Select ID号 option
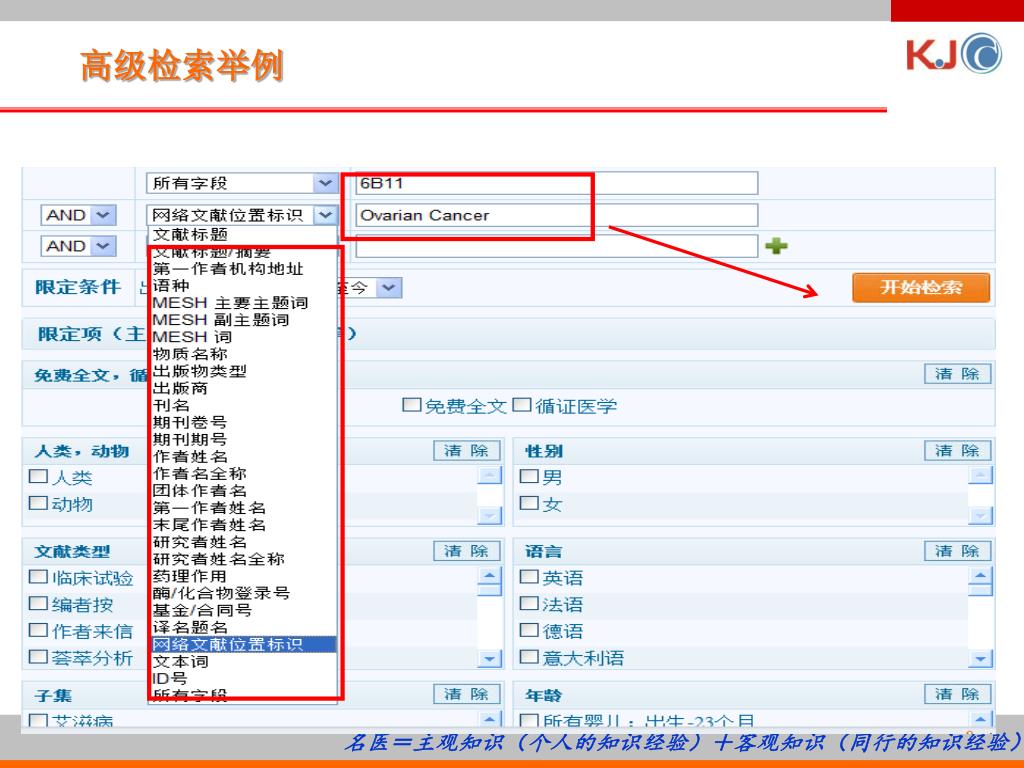Screen dimensions: 1024x768 (170, 678)
